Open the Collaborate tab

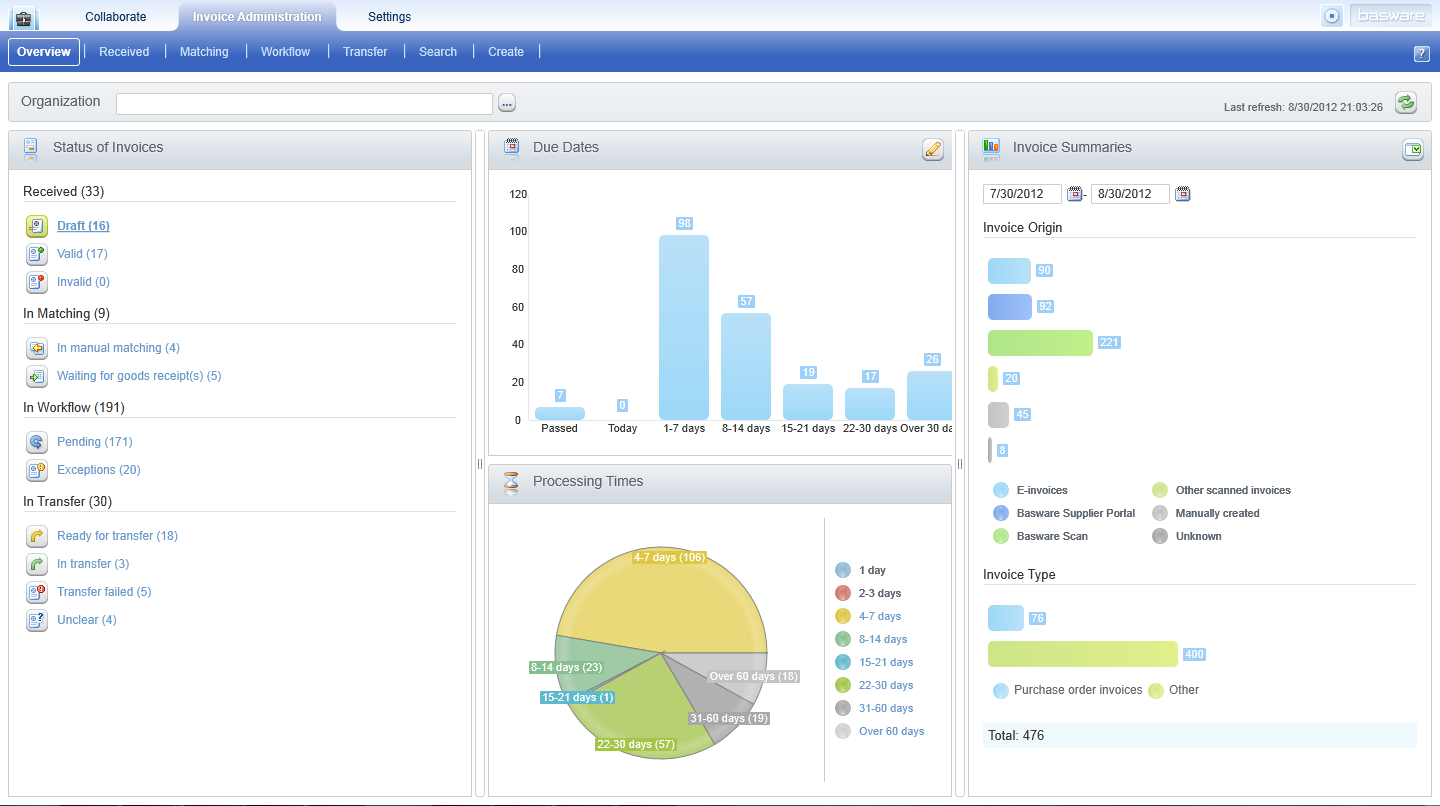pos(116,17)
